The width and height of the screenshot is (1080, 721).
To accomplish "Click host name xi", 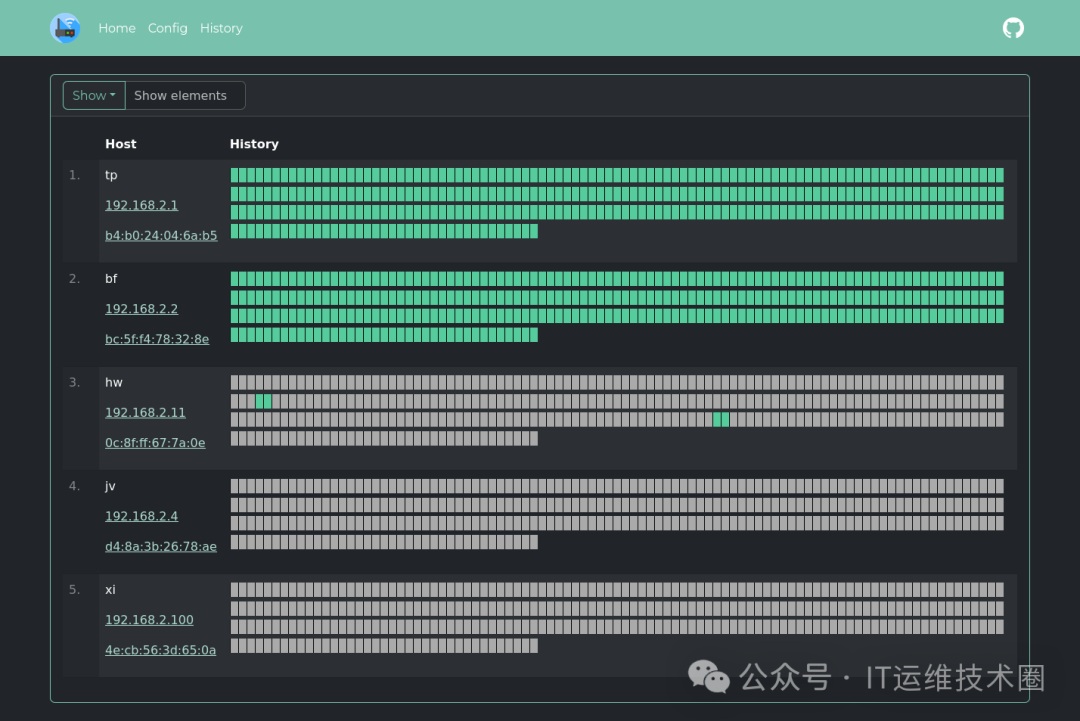I will click(110, 589).
